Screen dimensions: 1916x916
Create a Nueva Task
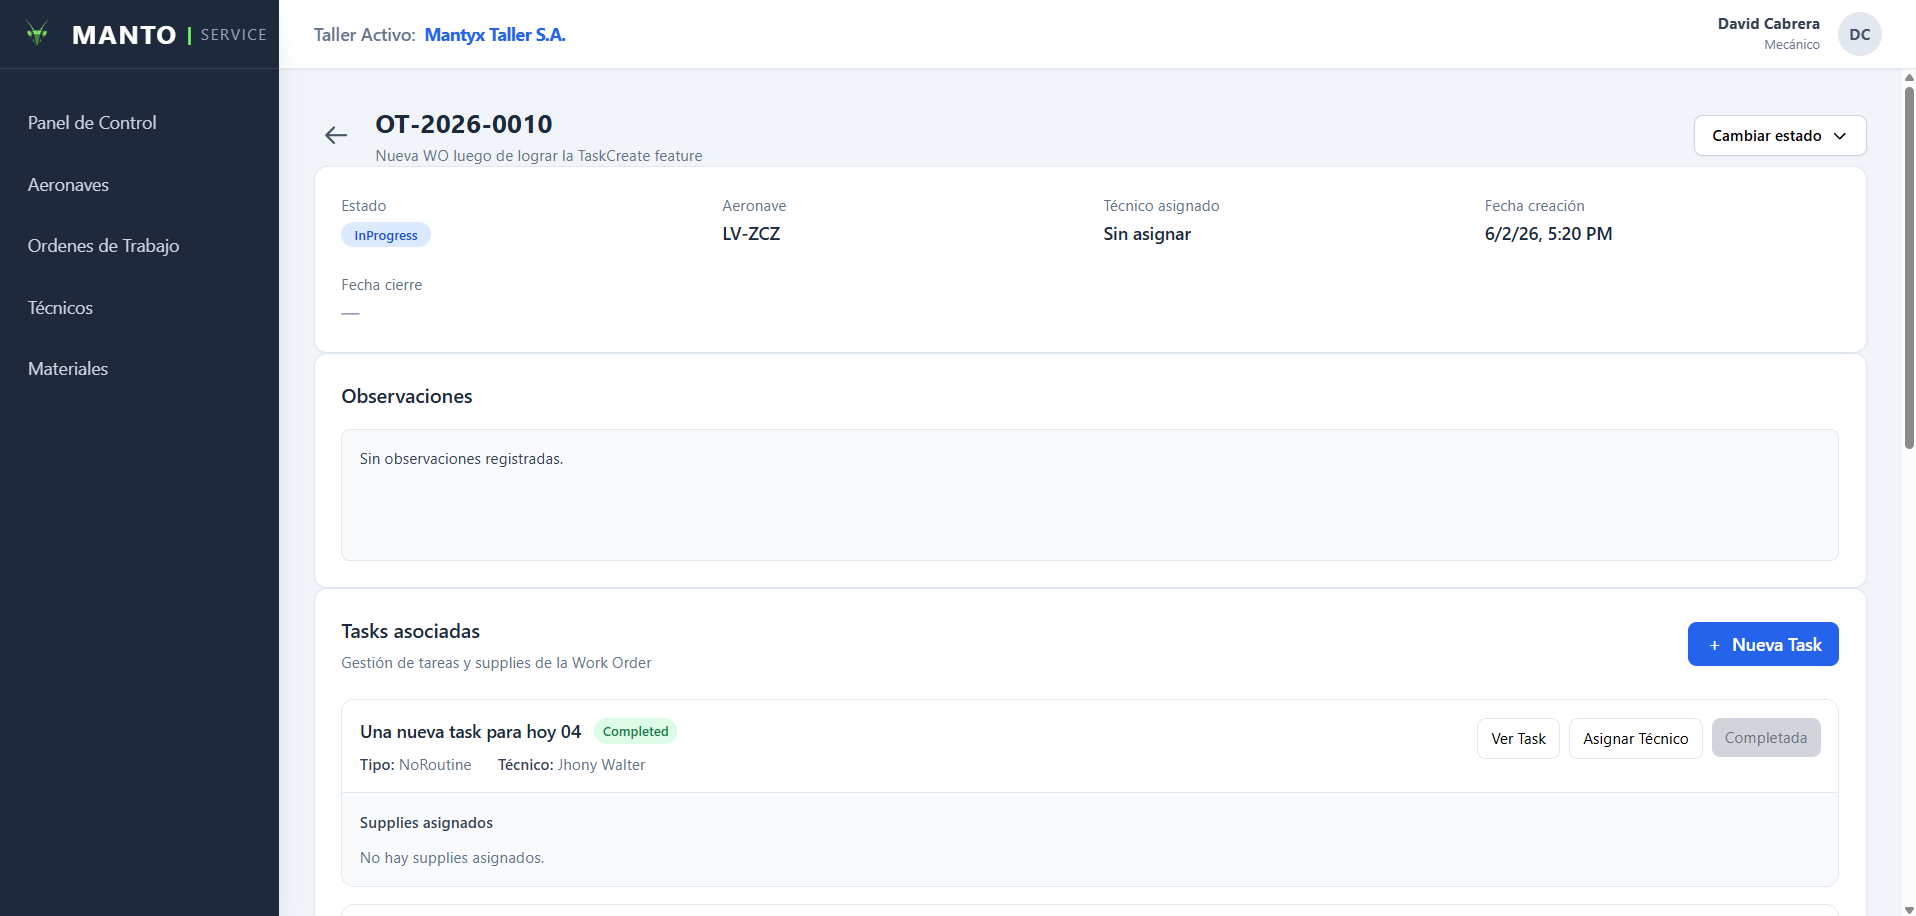coord(1763,644)
